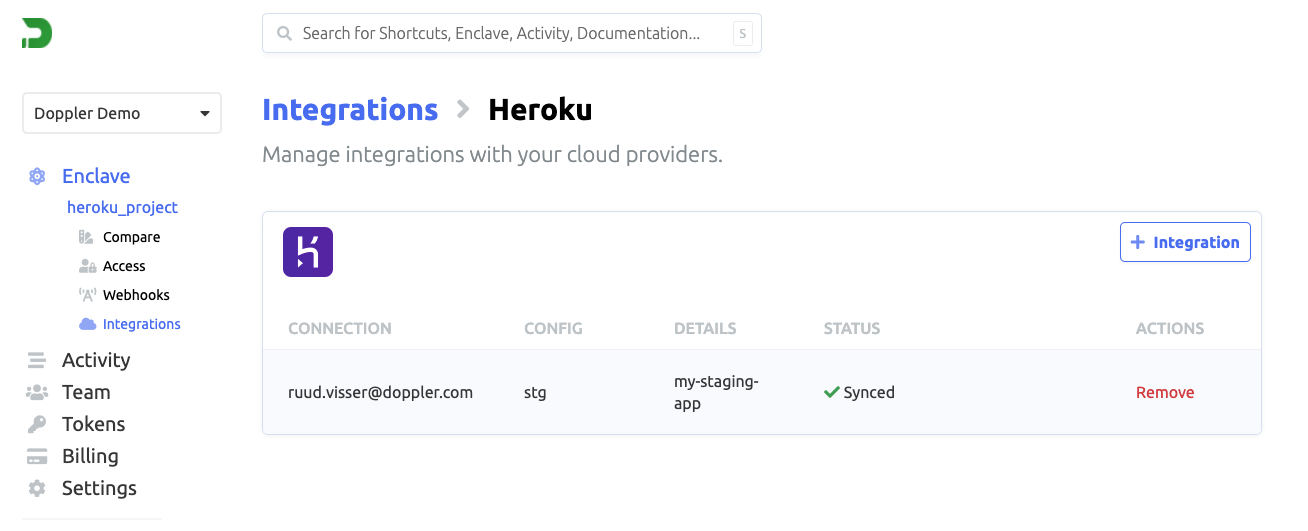Image resolution: width=1308 pixels, height=531 pixels.
Task: Open the Tokens section
Action: (x=93, y=424)
